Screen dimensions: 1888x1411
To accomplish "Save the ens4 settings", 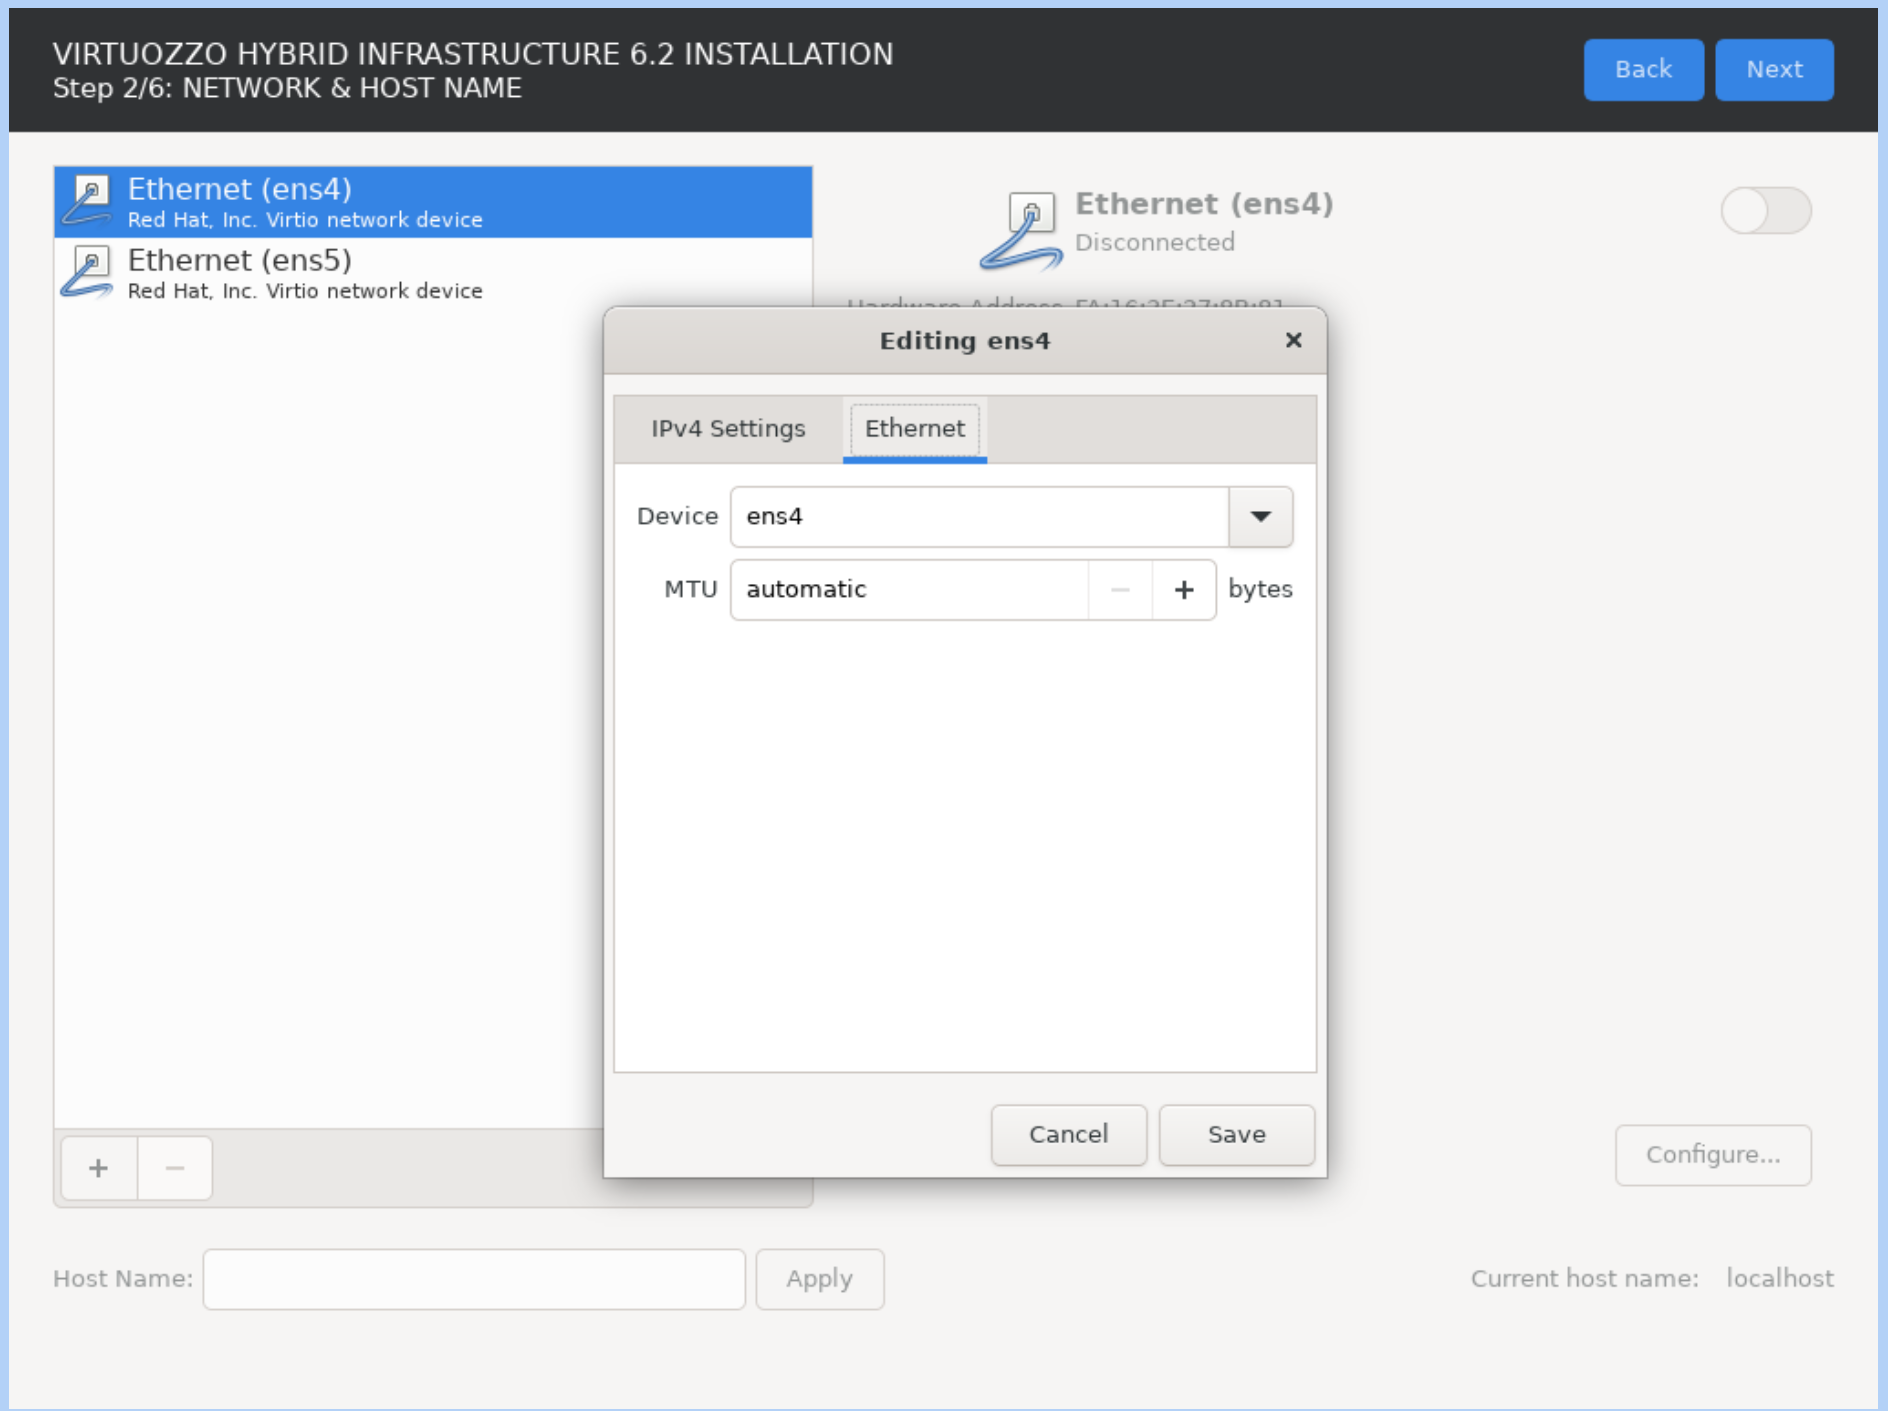I will (1237, 1134).
